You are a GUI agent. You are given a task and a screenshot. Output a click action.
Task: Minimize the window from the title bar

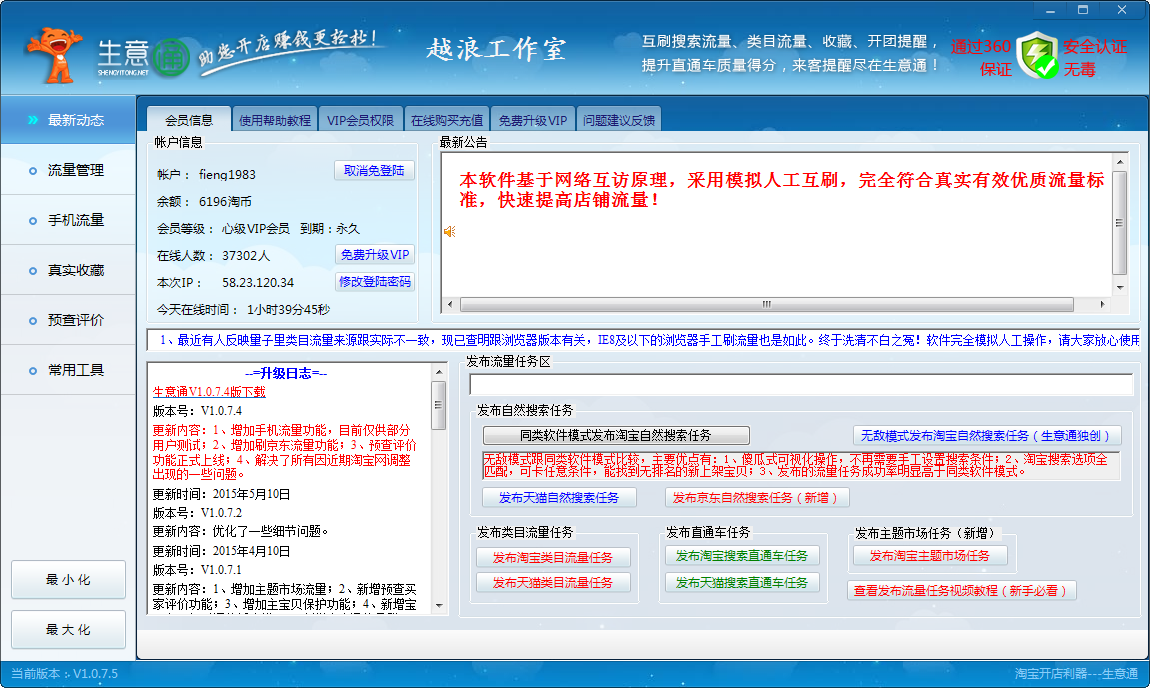coord(1050,10)
